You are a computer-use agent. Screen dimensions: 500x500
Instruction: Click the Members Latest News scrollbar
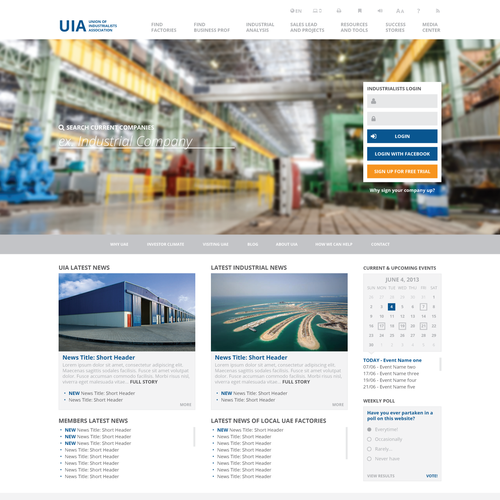click(194, 437)
